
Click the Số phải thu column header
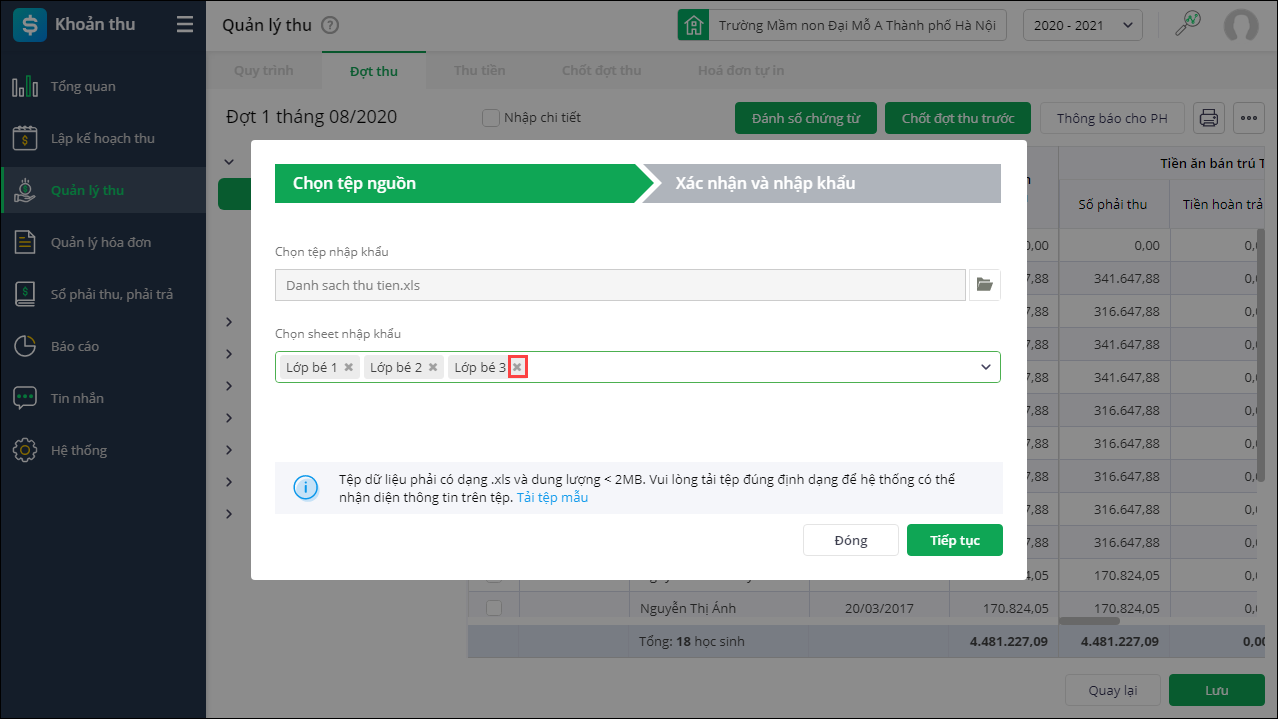click(x=1113, y=204)
